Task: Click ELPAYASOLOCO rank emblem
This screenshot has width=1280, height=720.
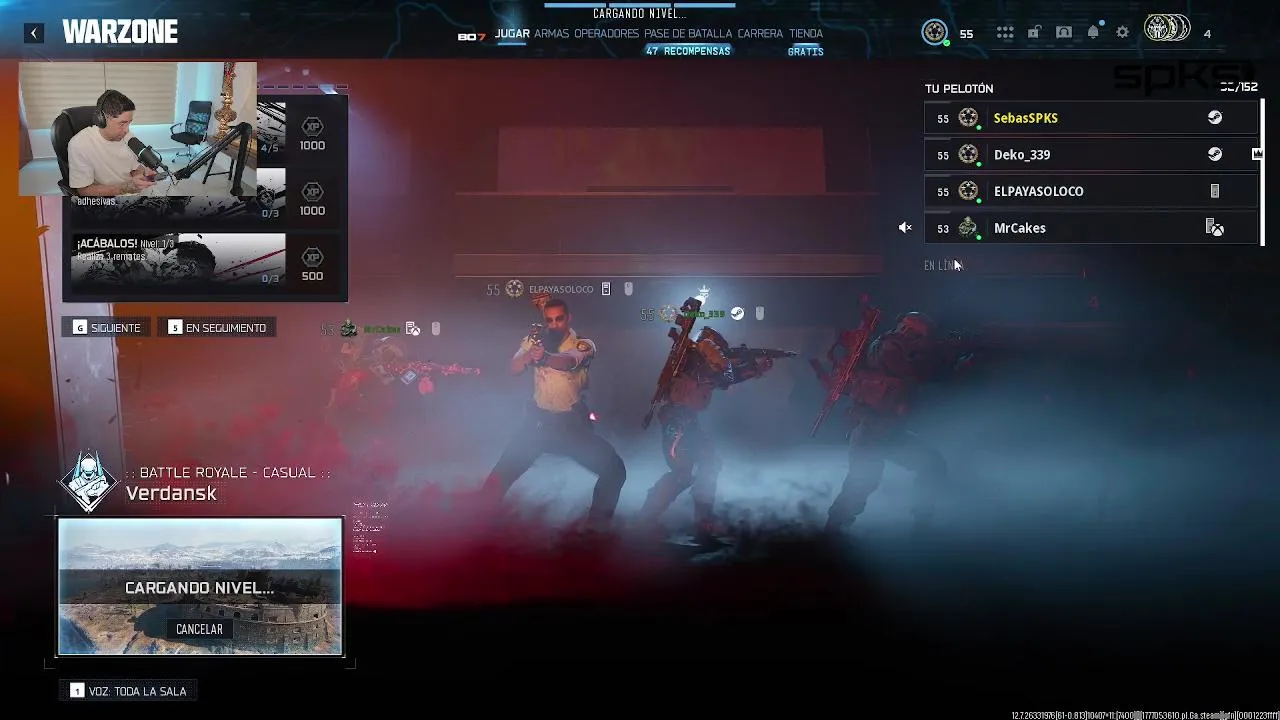Action: click(x=968, y=191)
